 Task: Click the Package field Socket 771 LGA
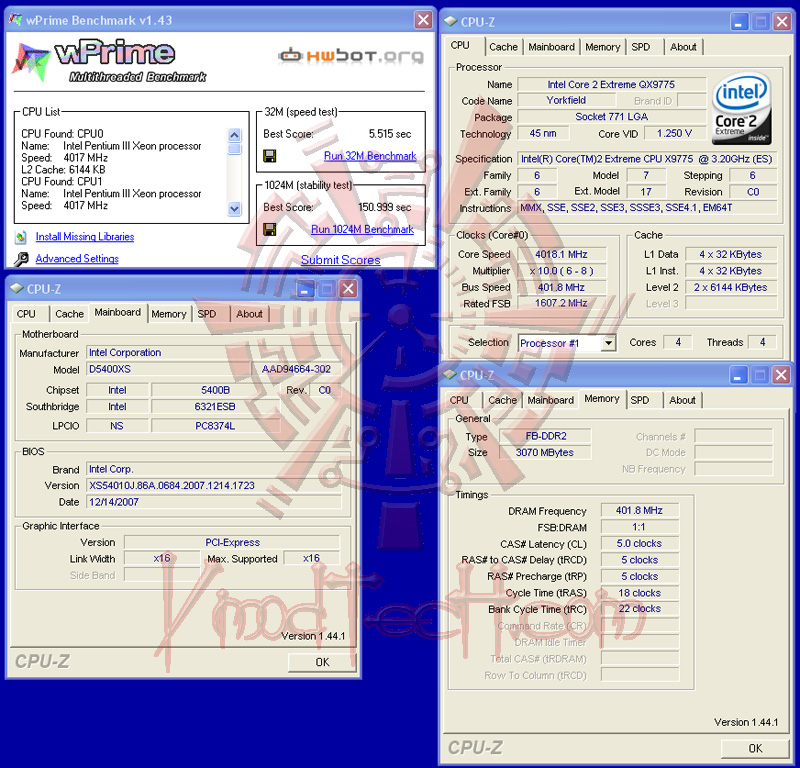[611, 117]
